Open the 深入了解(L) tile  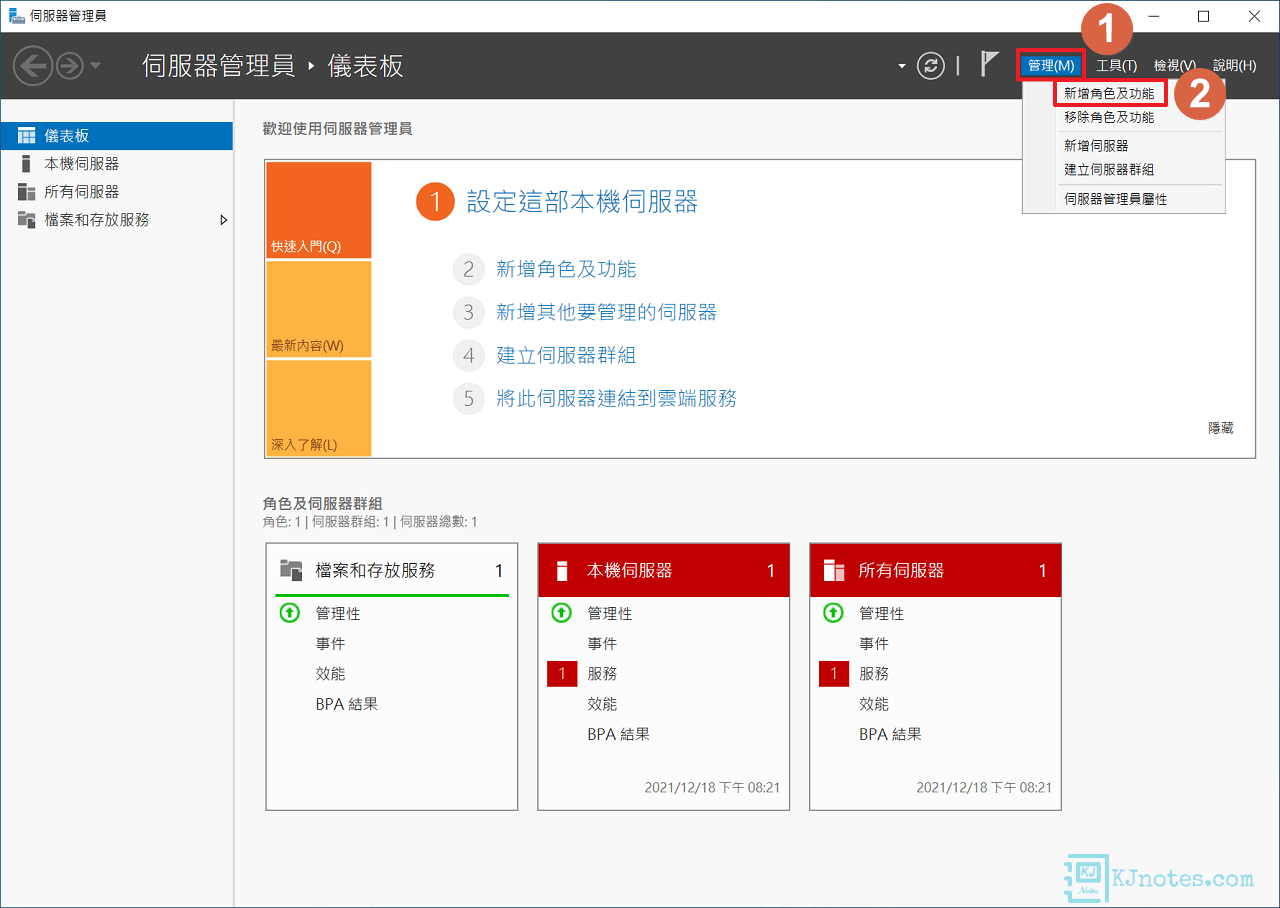319,408
